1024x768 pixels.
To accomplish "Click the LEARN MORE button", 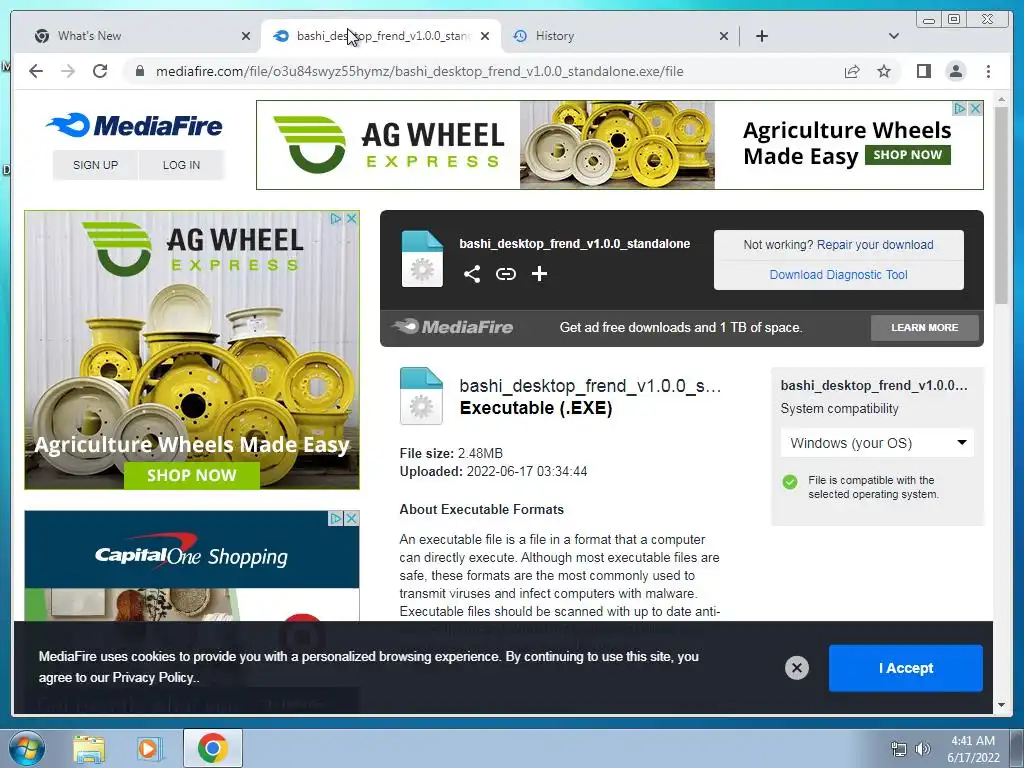I will point(925,328).
